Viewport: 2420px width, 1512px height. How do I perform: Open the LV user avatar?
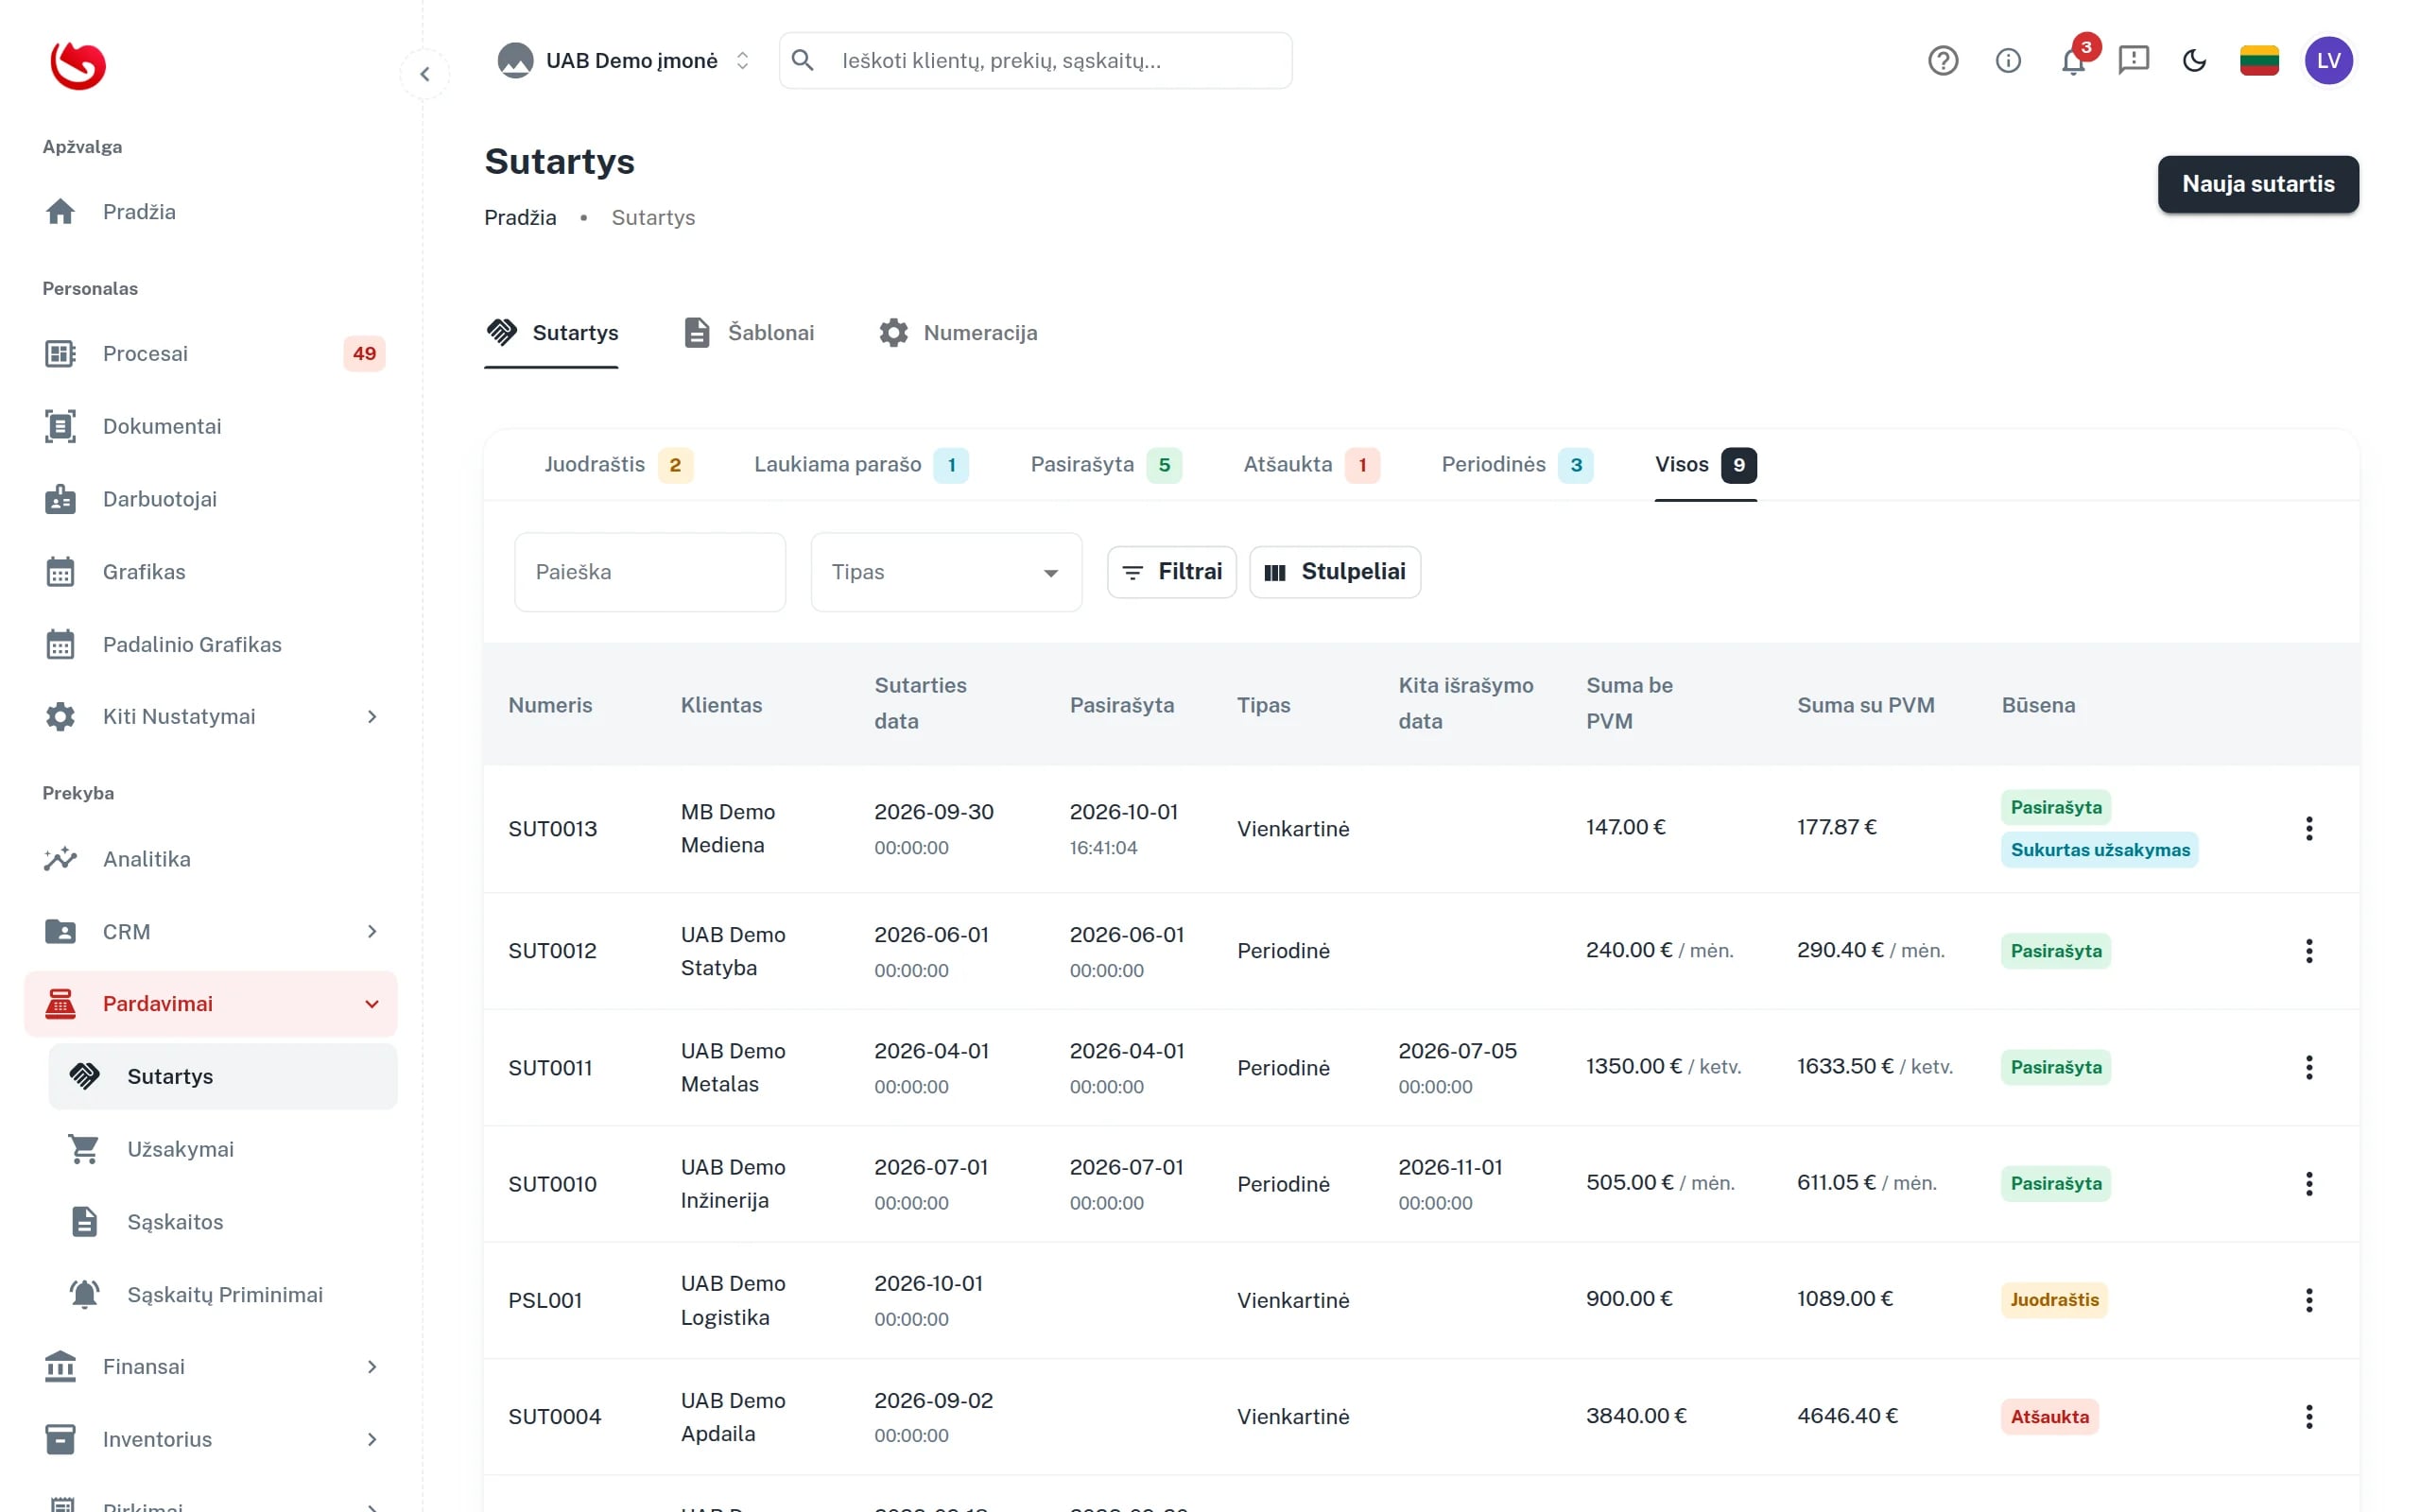2328,61
